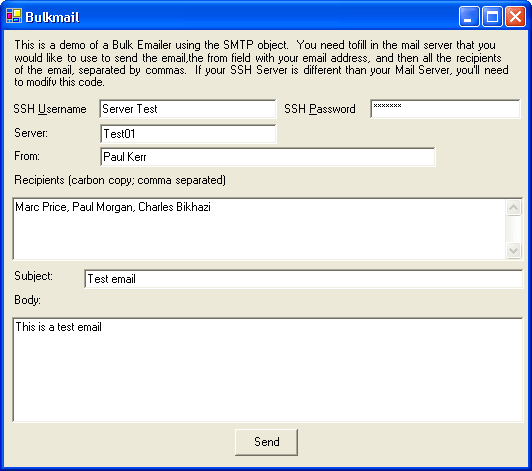Click the From: label
Image resolution: width=532 pixels, height=471 pixels.
tap(27, 156)
